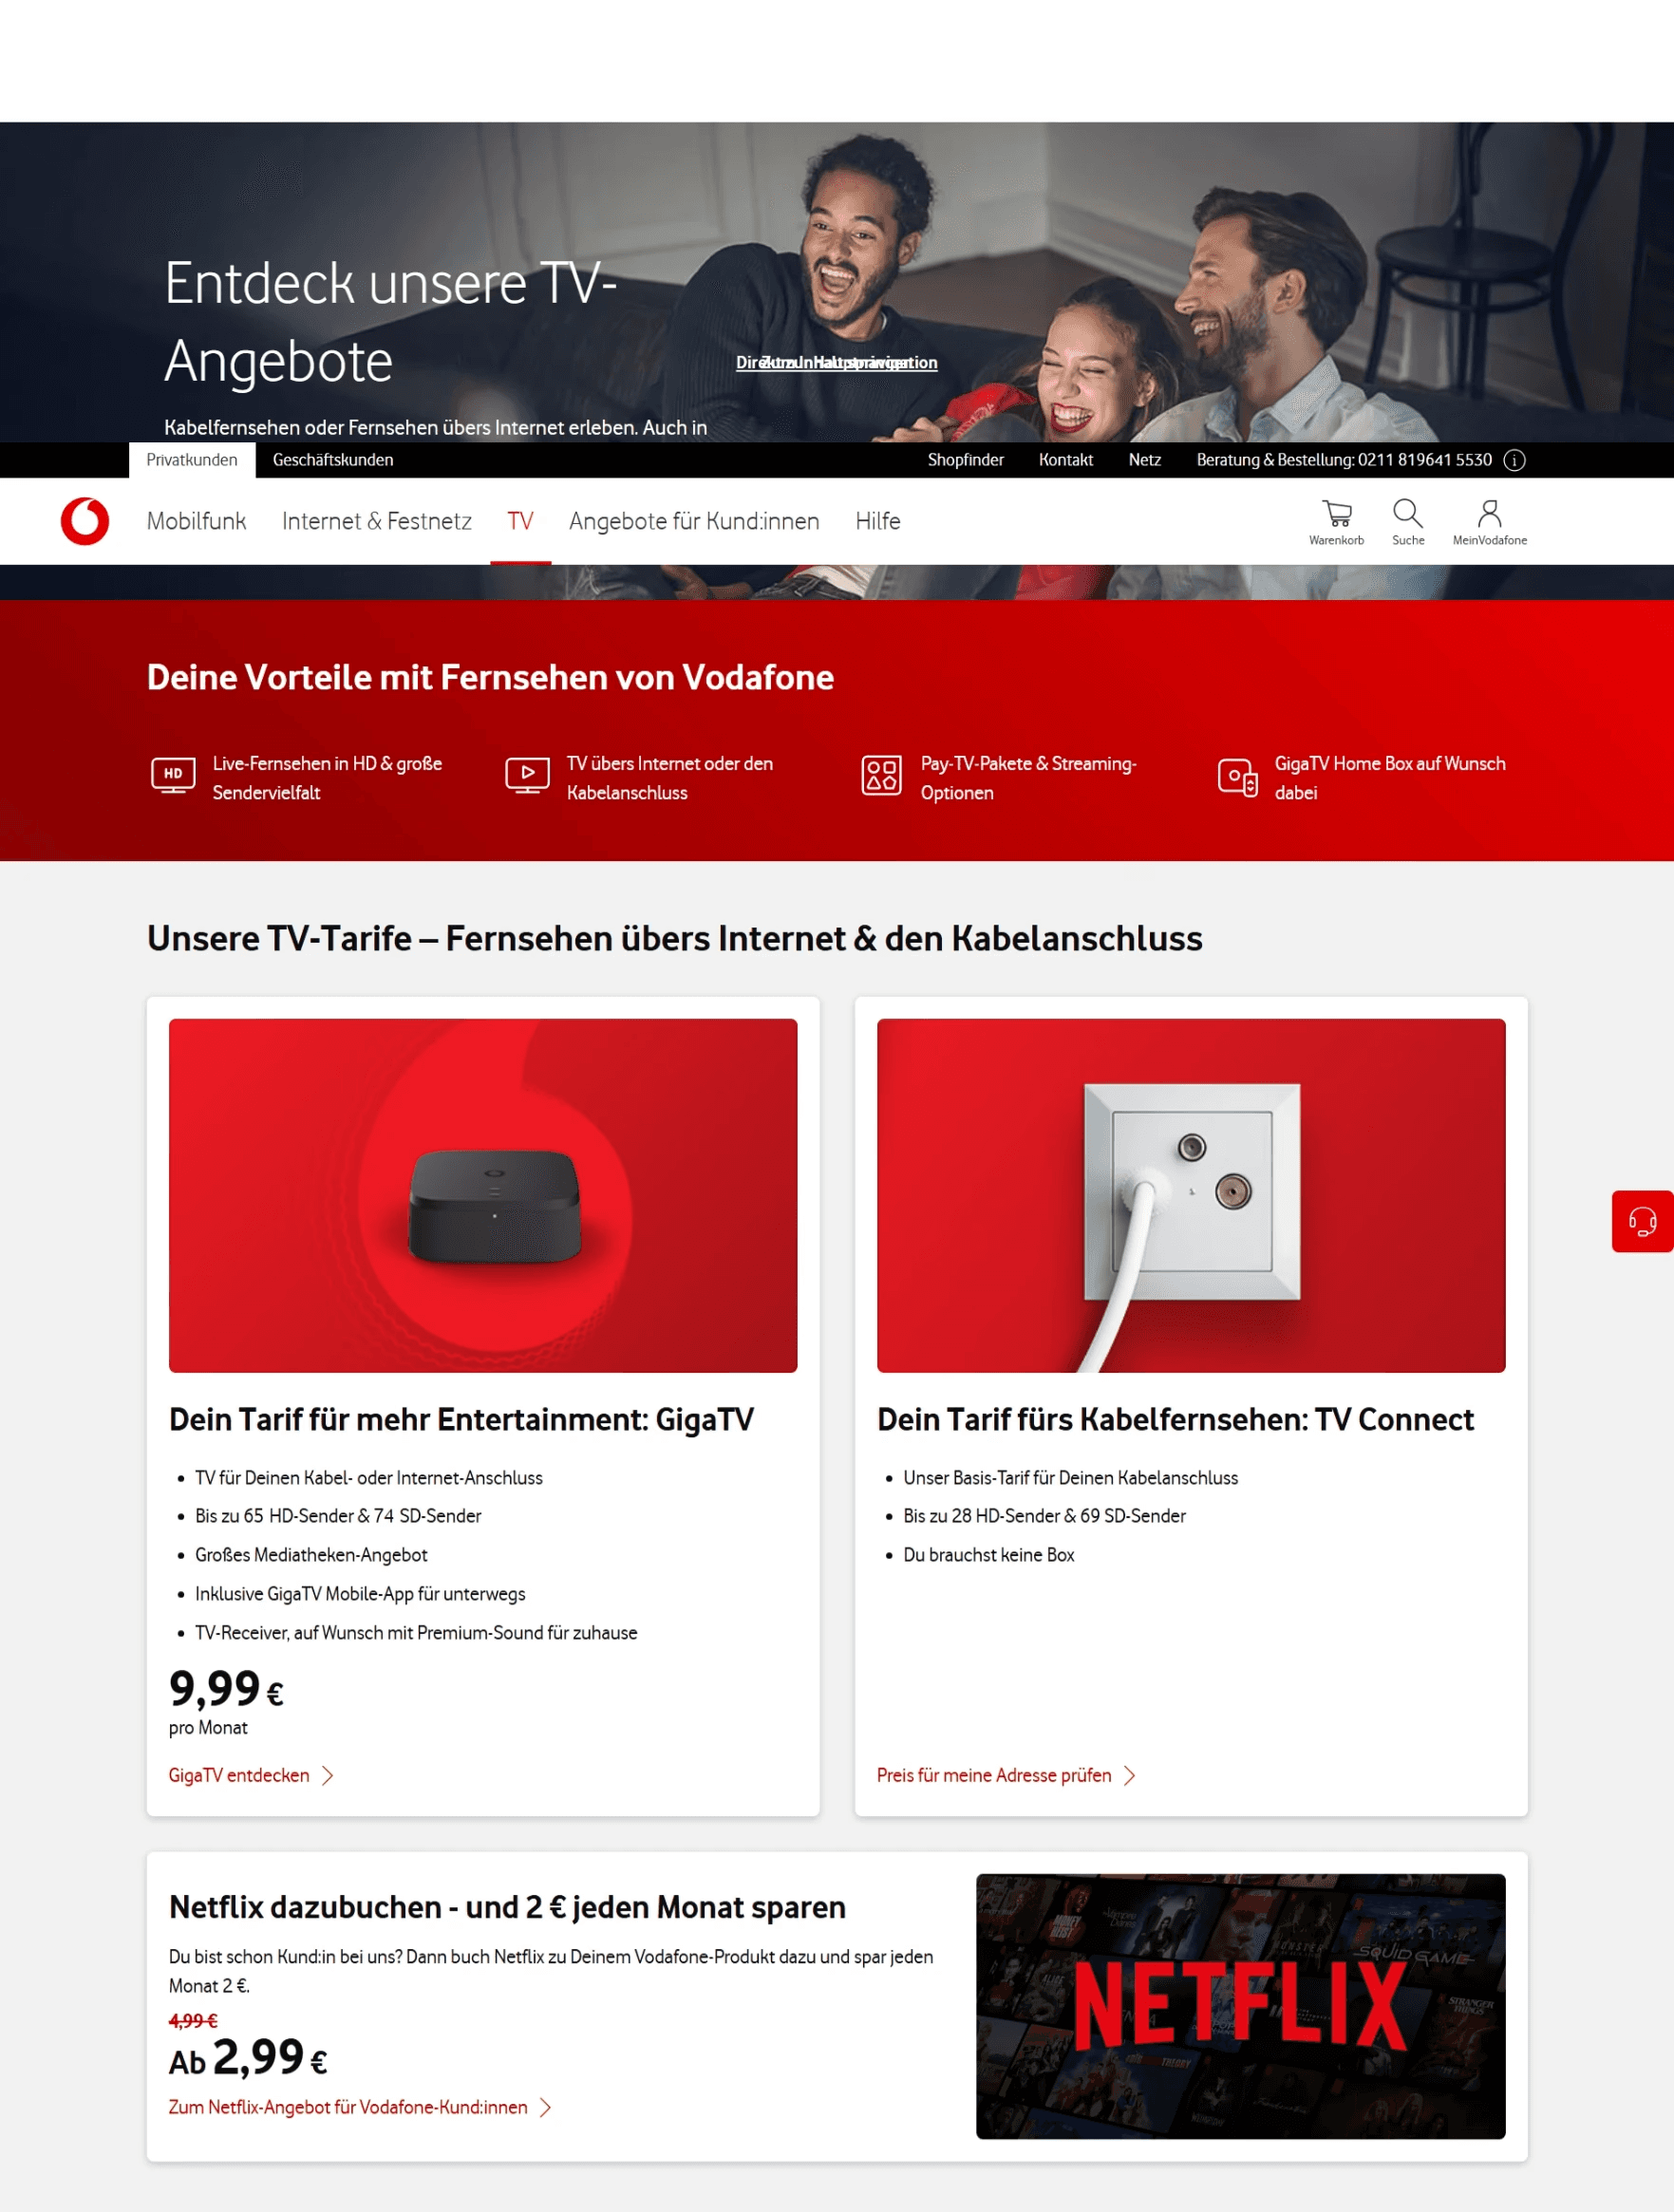Click the info icon next to phone number
The width and height of the screenshot is (1674, 2212).
(1514, 460)
